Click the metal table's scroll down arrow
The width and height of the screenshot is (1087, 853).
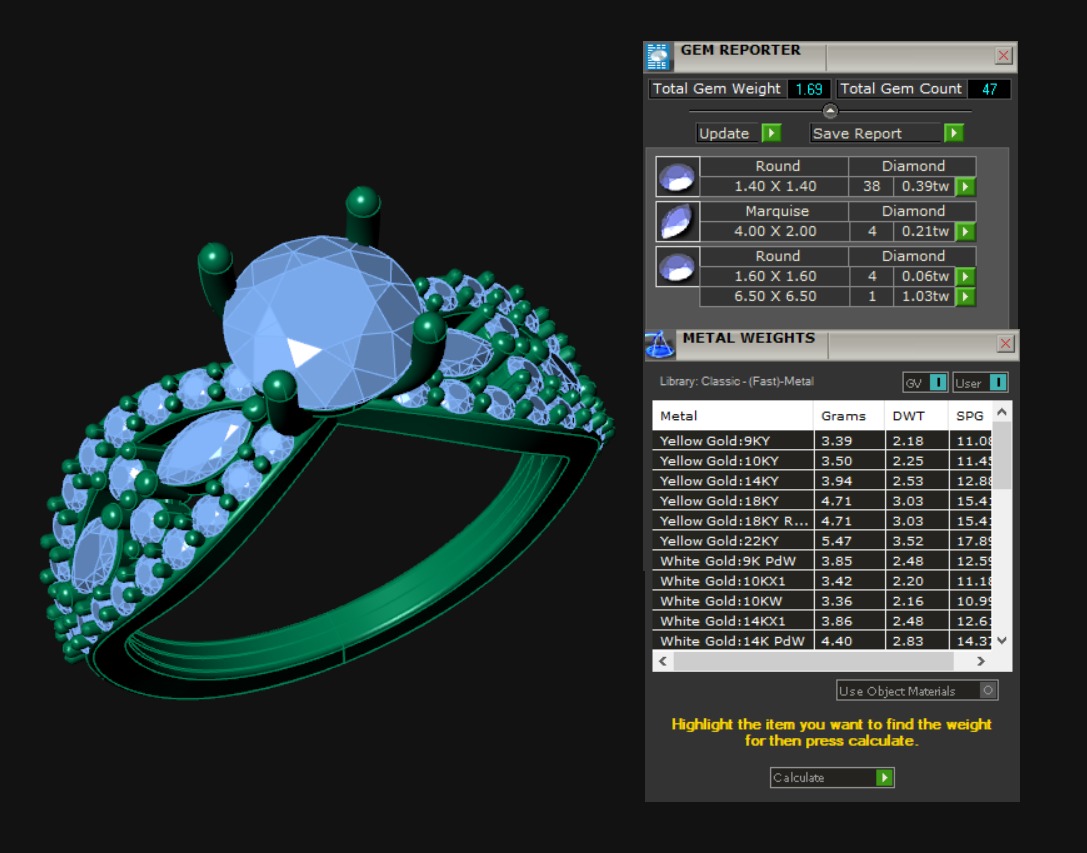(1002, 641)
